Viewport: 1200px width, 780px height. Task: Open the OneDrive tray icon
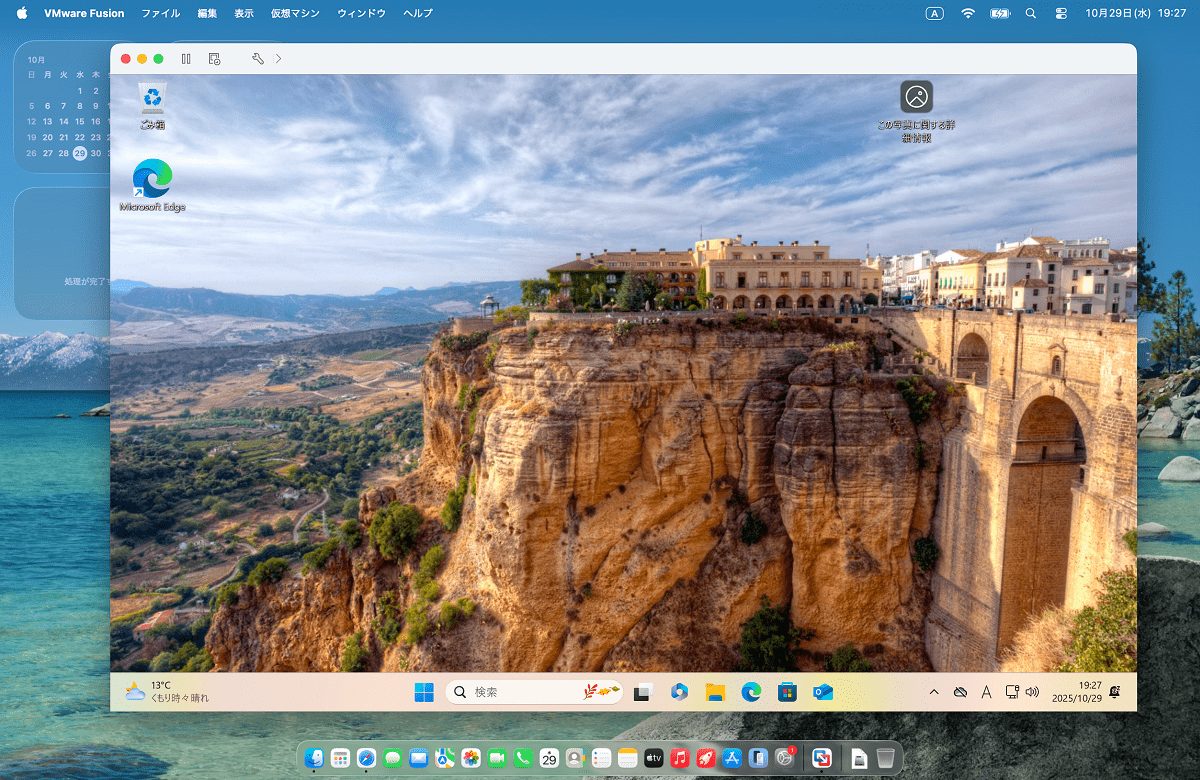pyautogui.click(x=960, y=692)
